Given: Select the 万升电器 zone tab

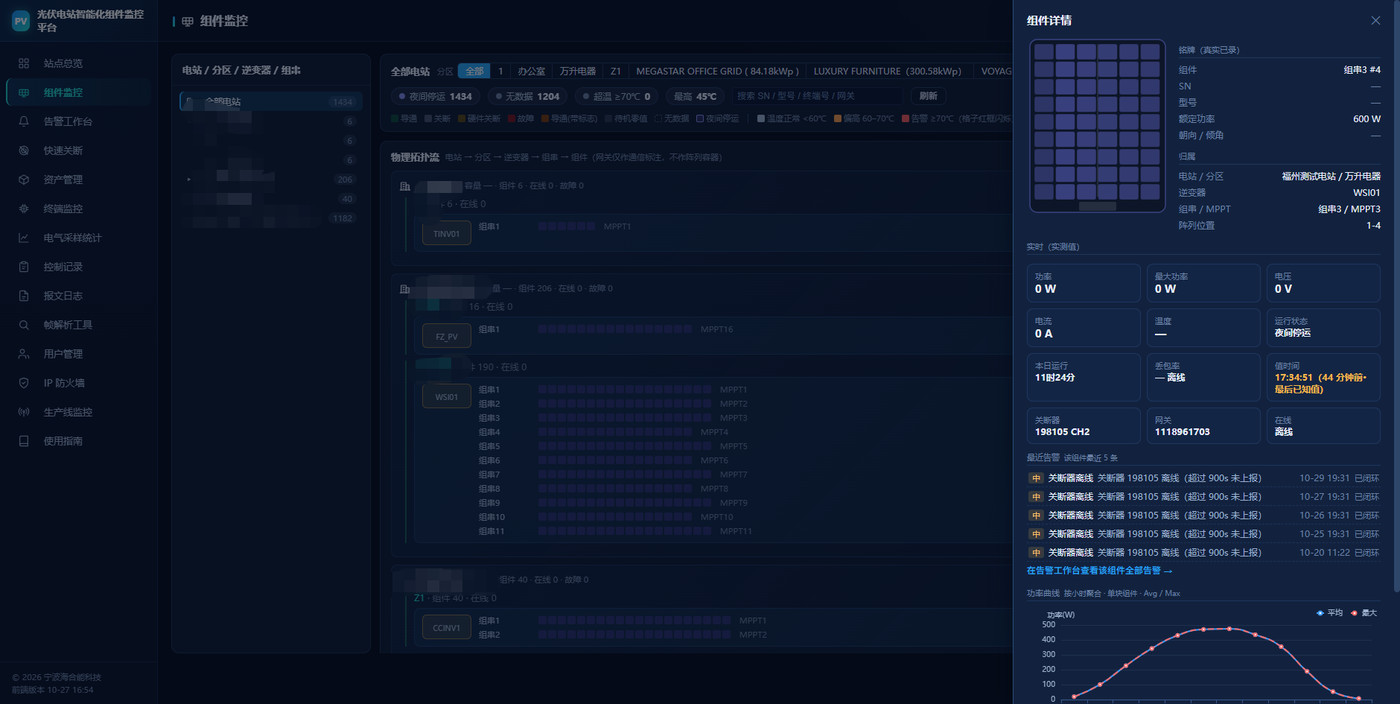Looking at the screenshot, I should [578, 71].
